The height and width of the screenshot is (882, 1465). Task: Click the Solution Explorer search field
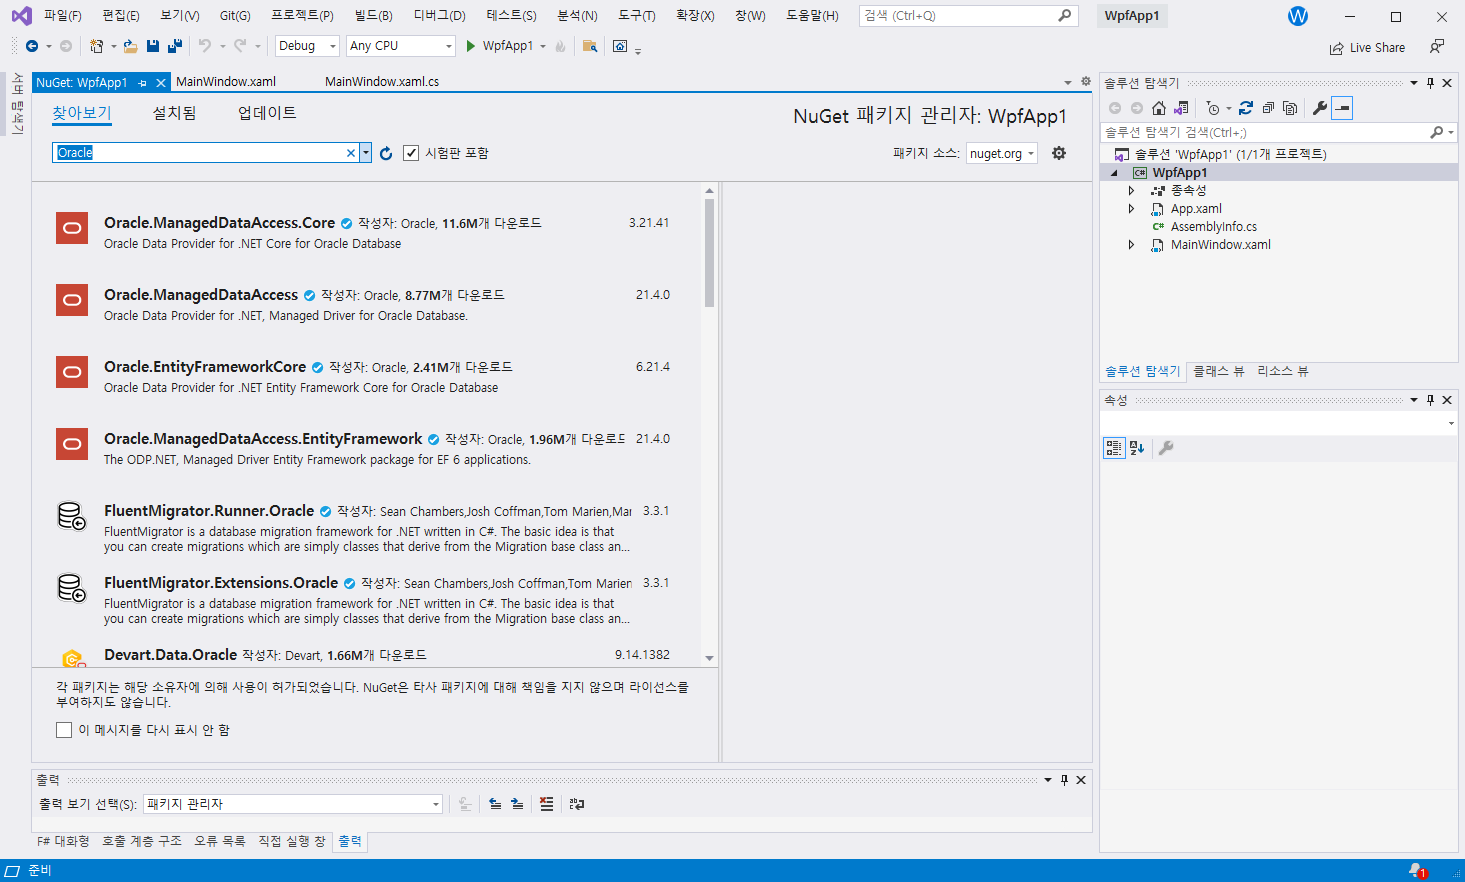[1265, 132]
